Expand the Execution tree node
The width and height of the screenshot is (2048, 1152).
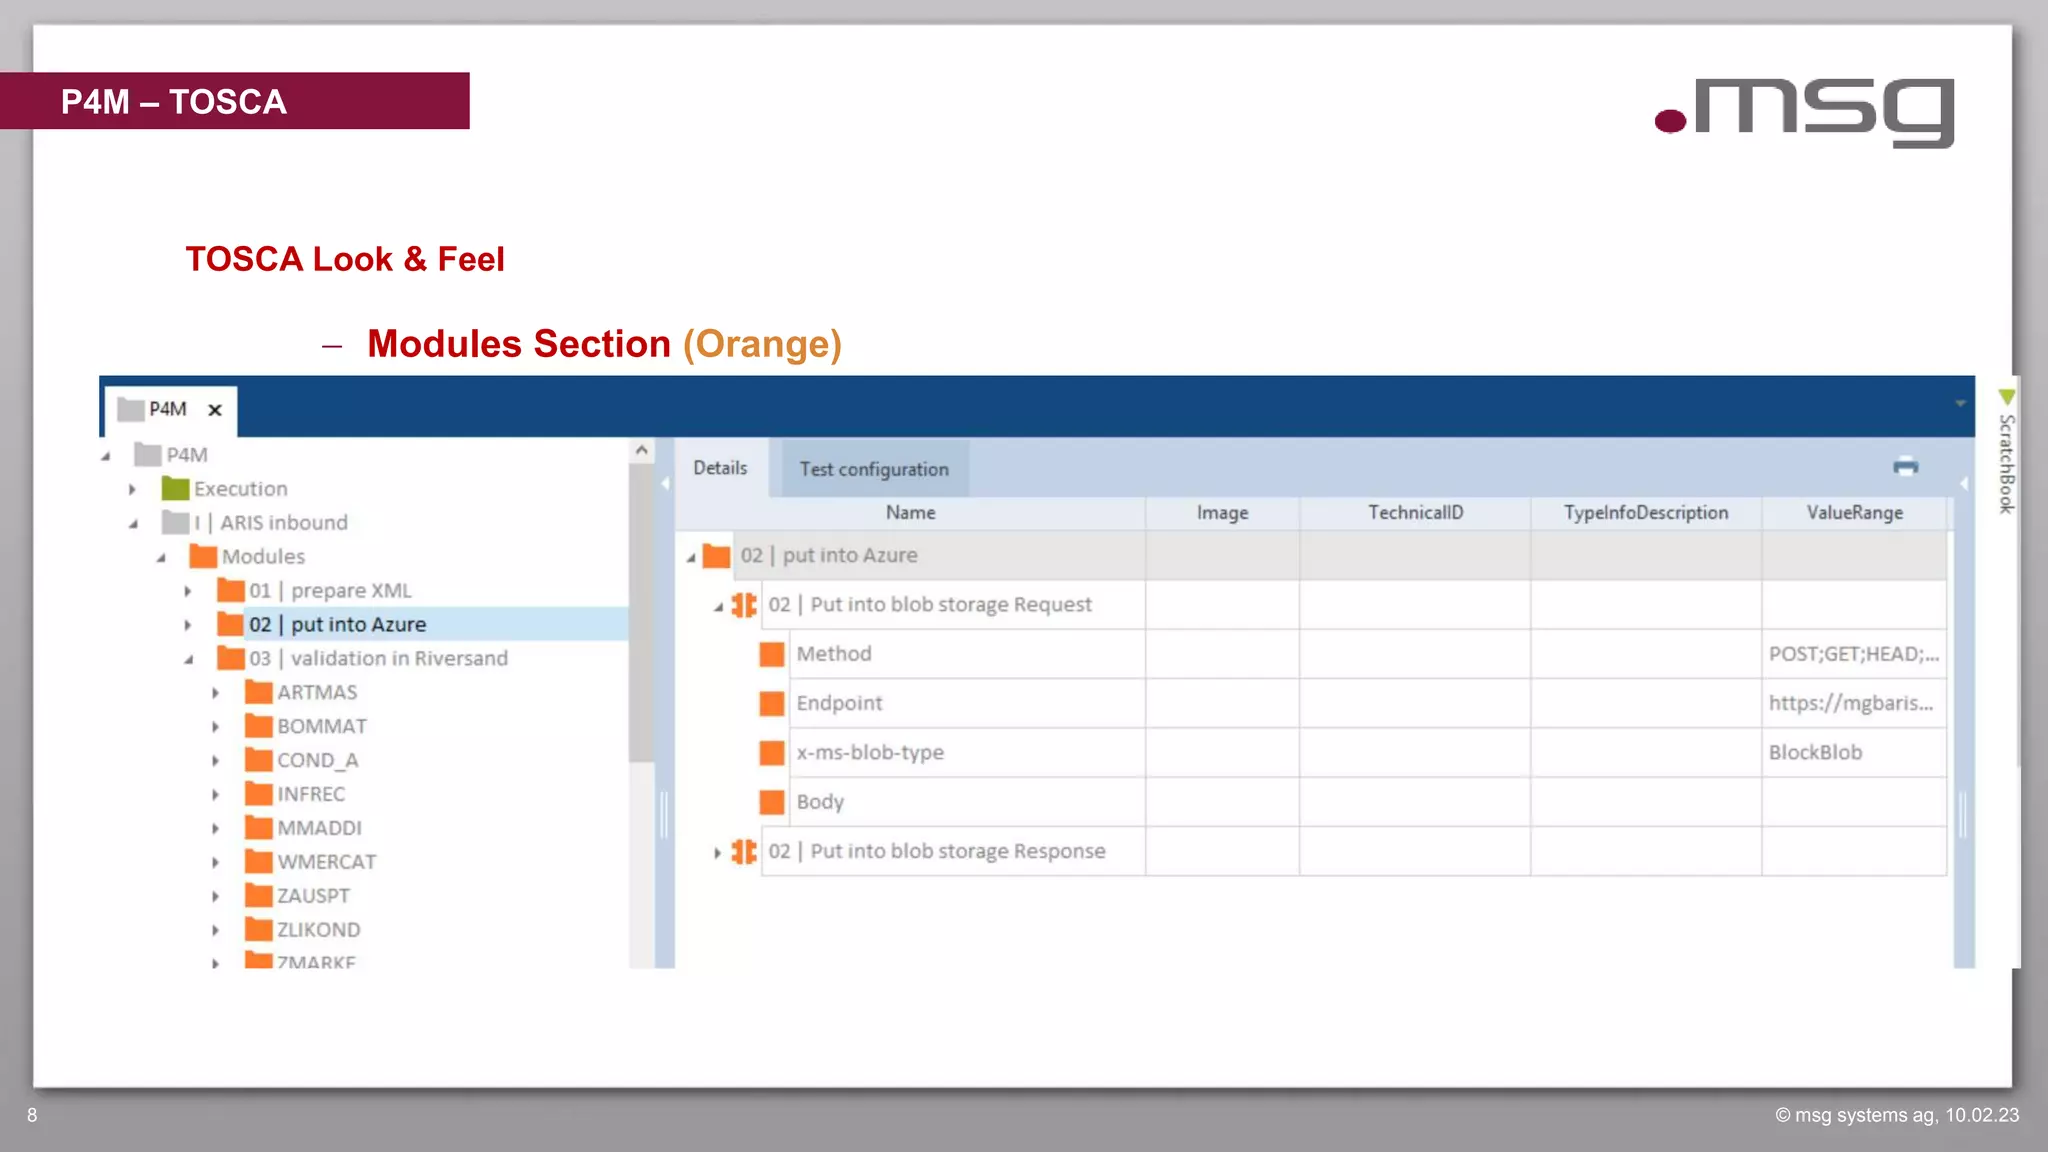132,489
